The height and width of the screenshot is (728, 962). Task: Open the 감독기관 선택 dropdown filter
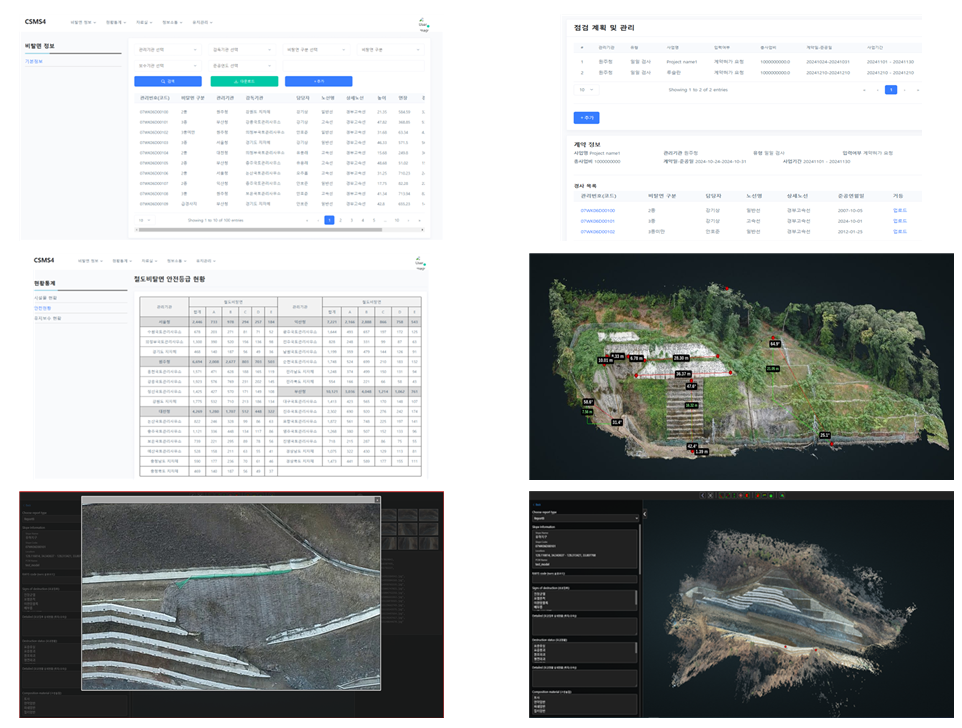243,49
